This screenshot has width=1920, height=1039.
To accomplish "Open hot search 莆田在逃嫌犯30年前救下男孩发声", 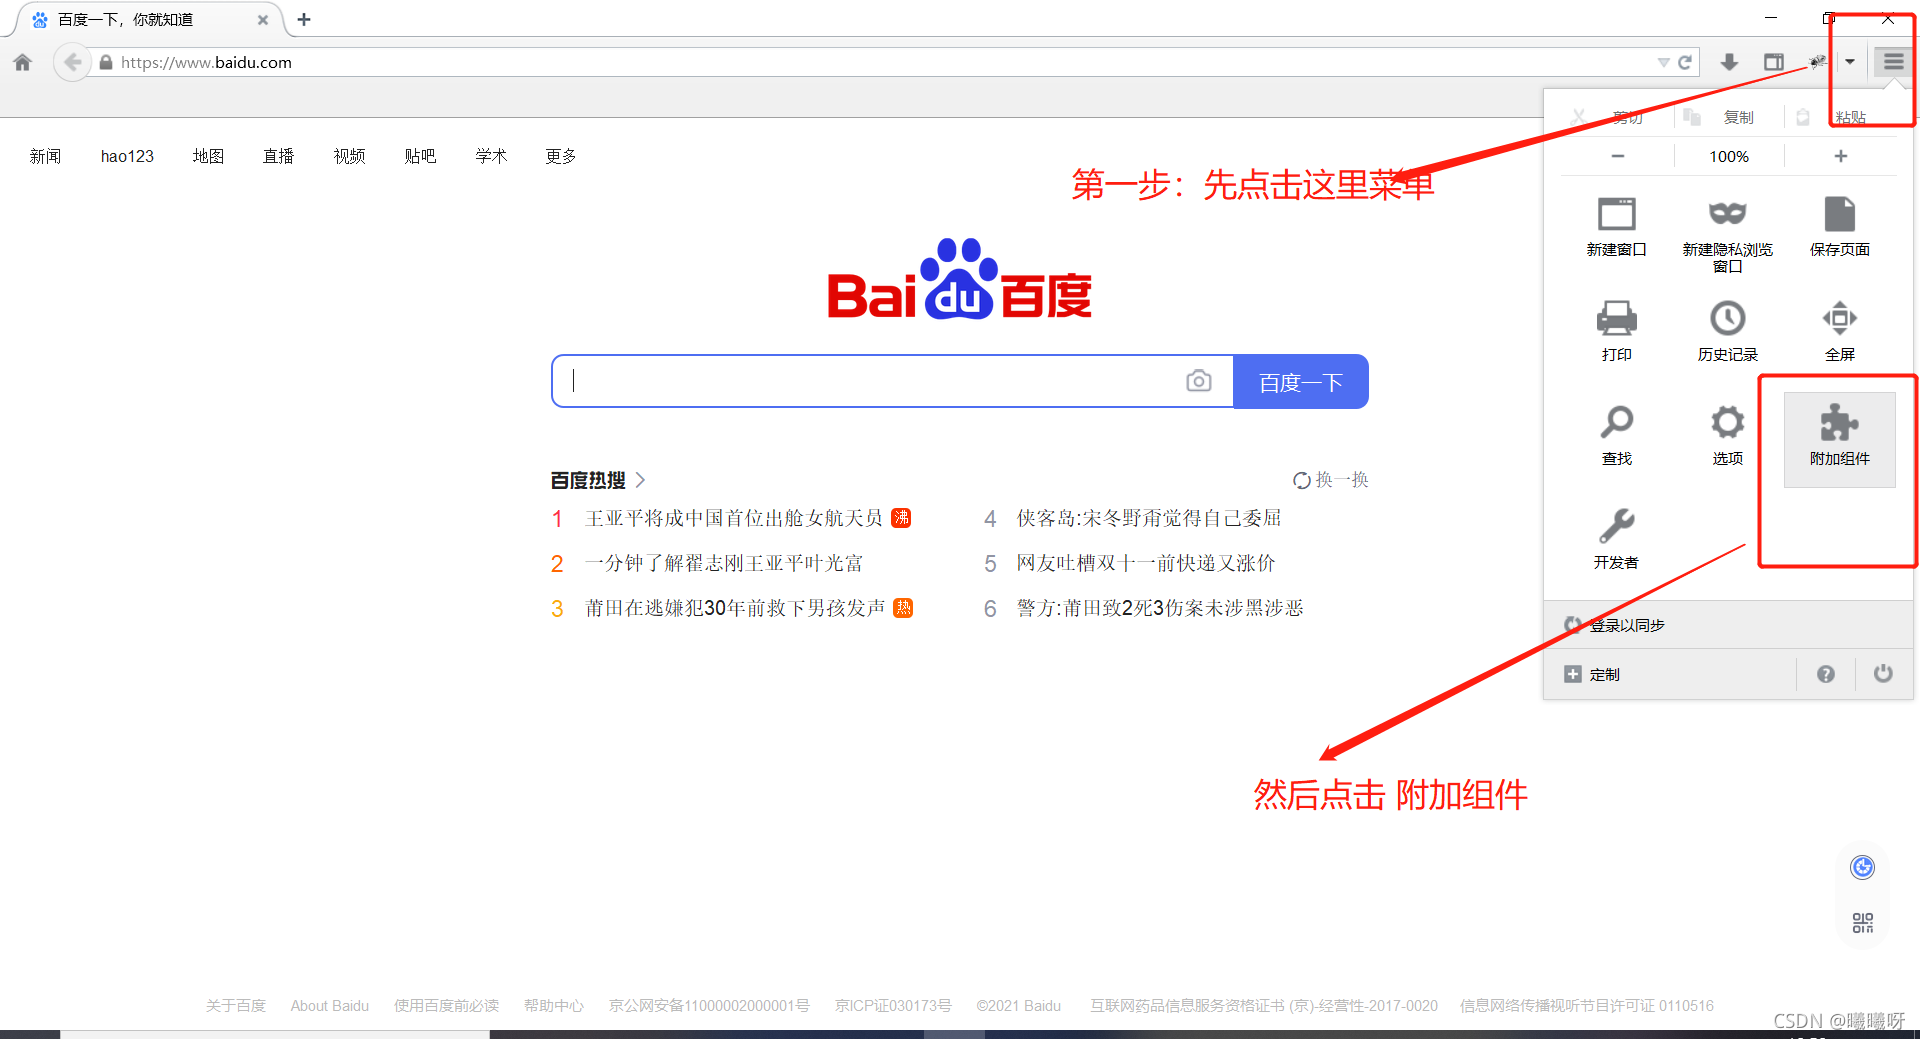I will pos(735,608).
